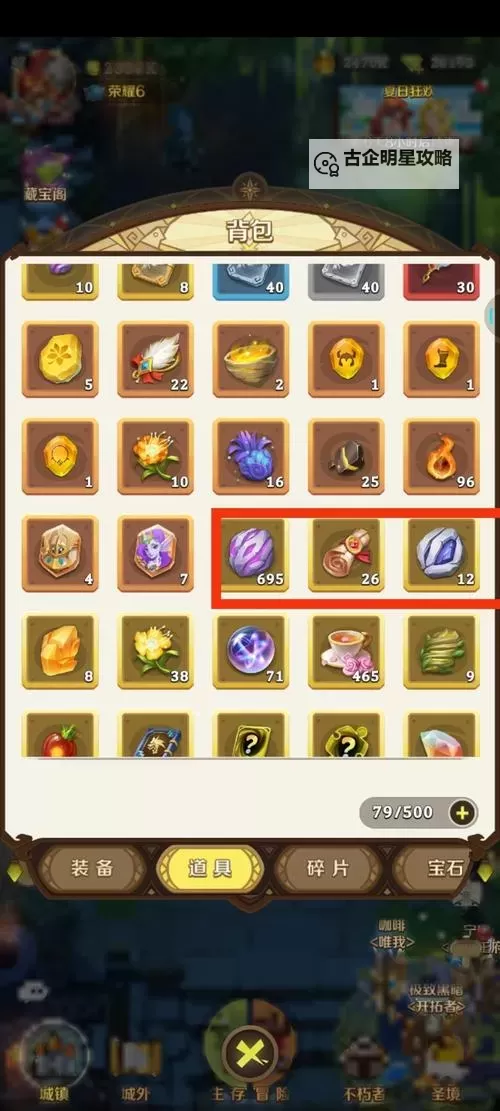Select the orange crystal item with count 8

[x=60, y=651]
